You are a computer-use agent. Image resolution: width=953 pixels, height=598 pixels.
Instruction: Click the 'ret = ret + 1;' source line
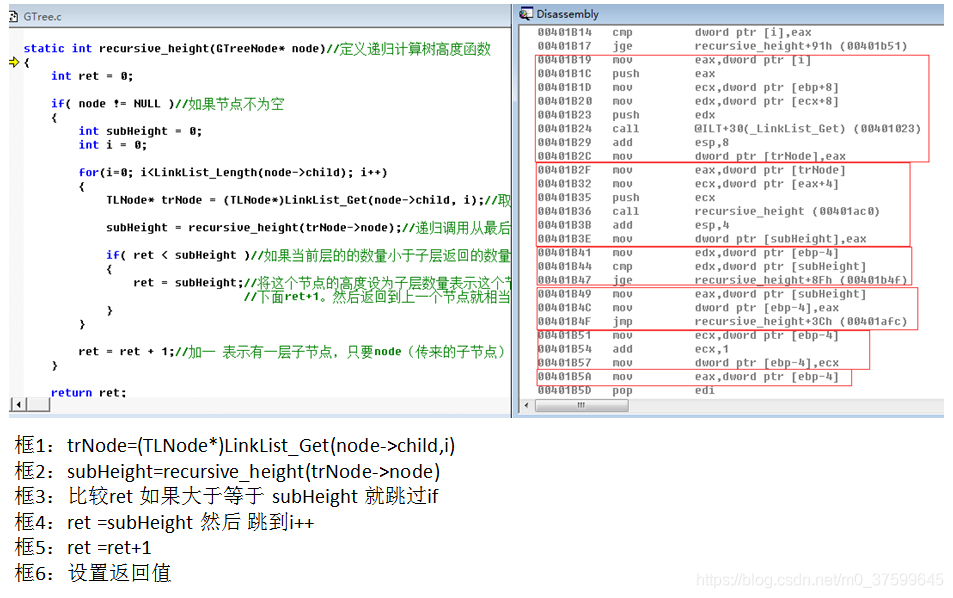292,352
